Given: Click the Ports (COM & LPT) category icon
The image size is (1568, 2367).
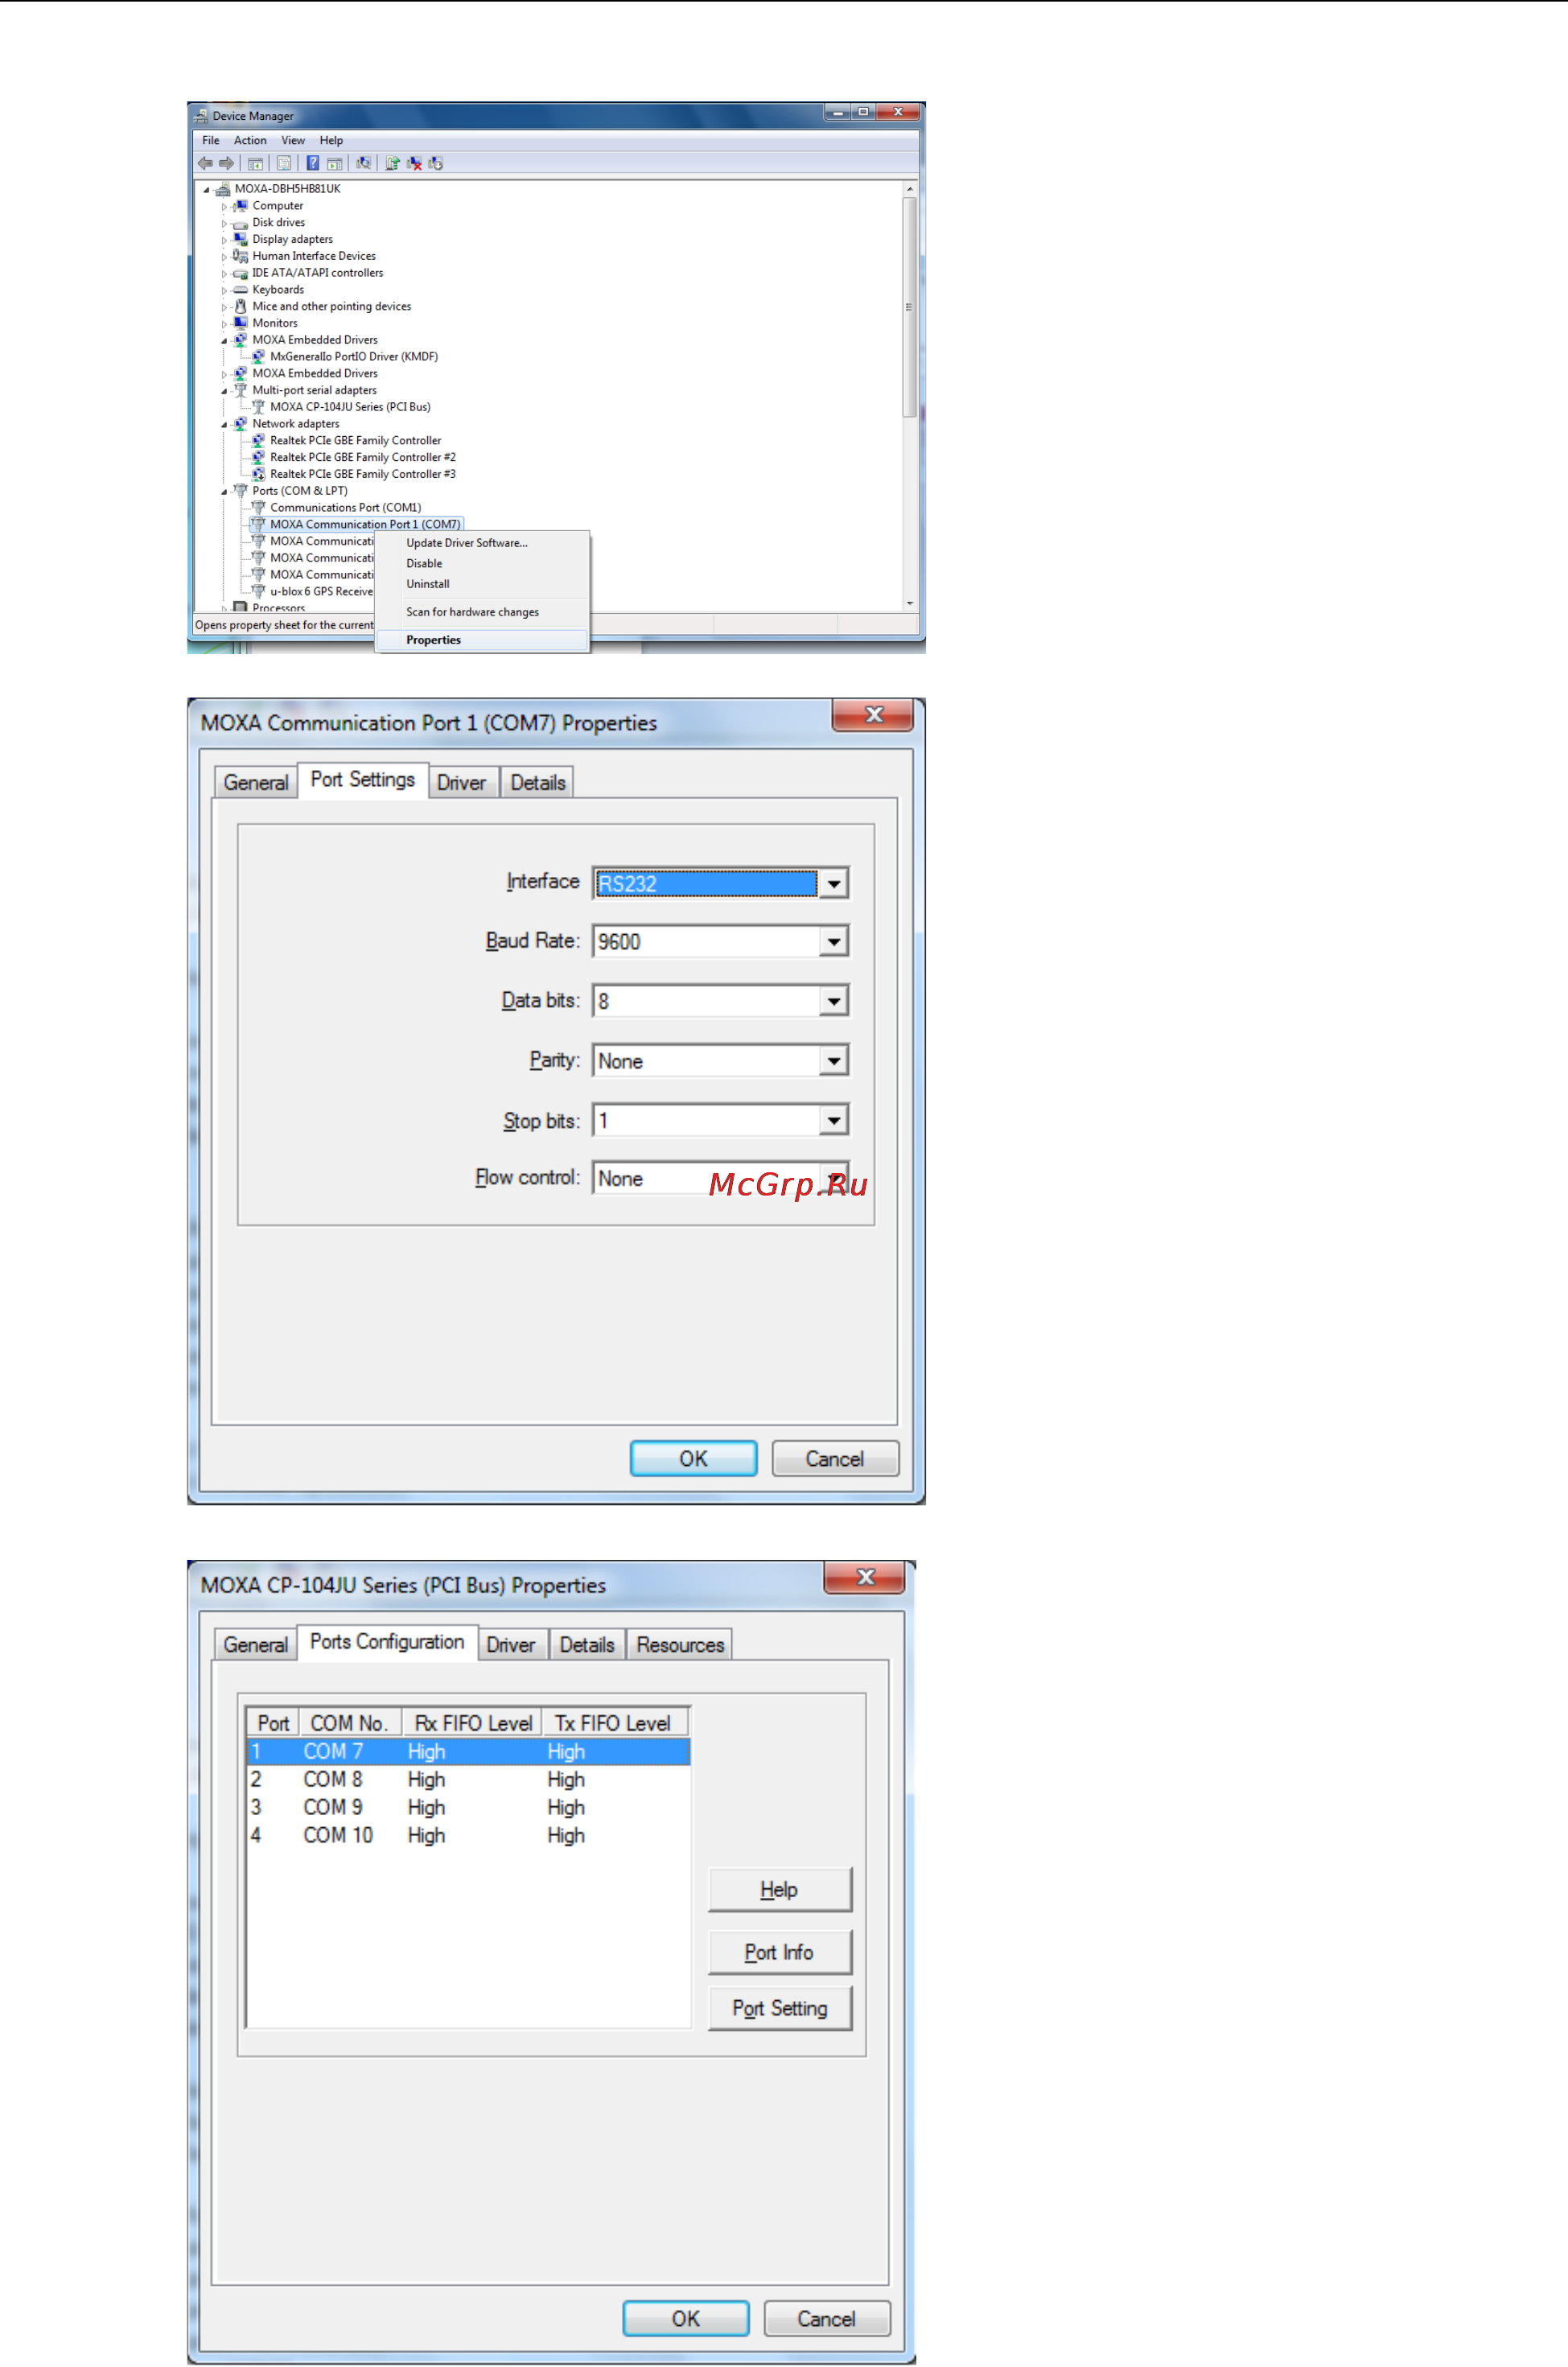Looking at the screenshot, I should tap(240, 491).
